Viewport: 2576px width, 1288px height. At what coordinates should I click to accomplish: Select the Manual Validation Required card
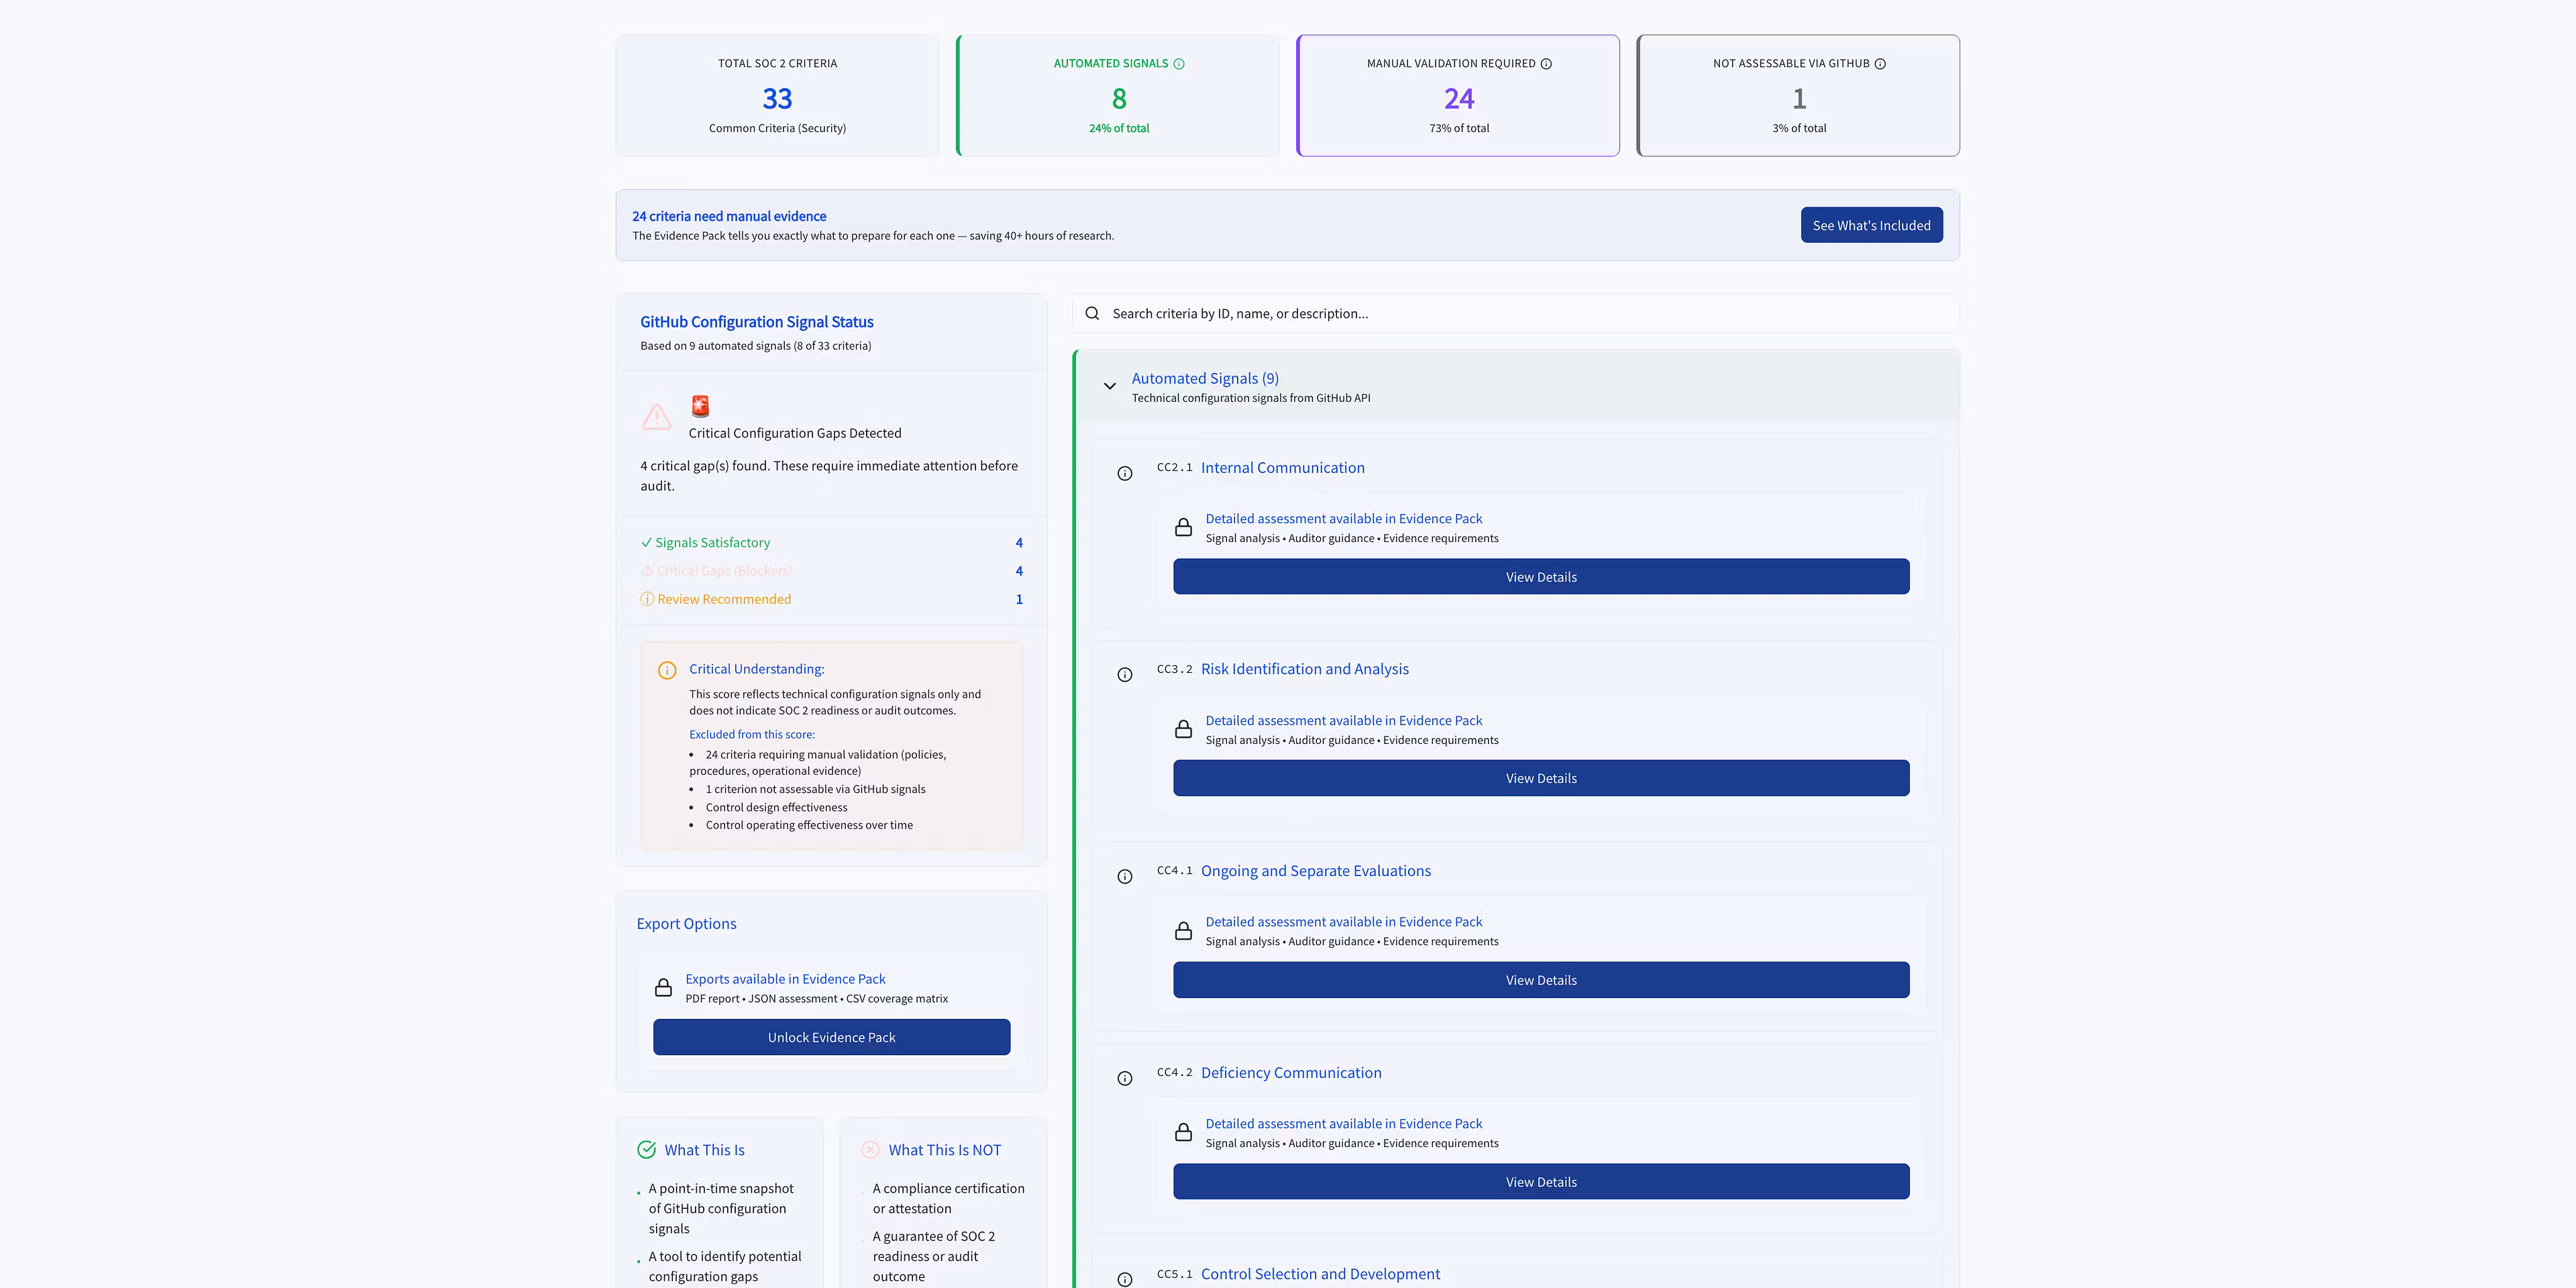1458,96
